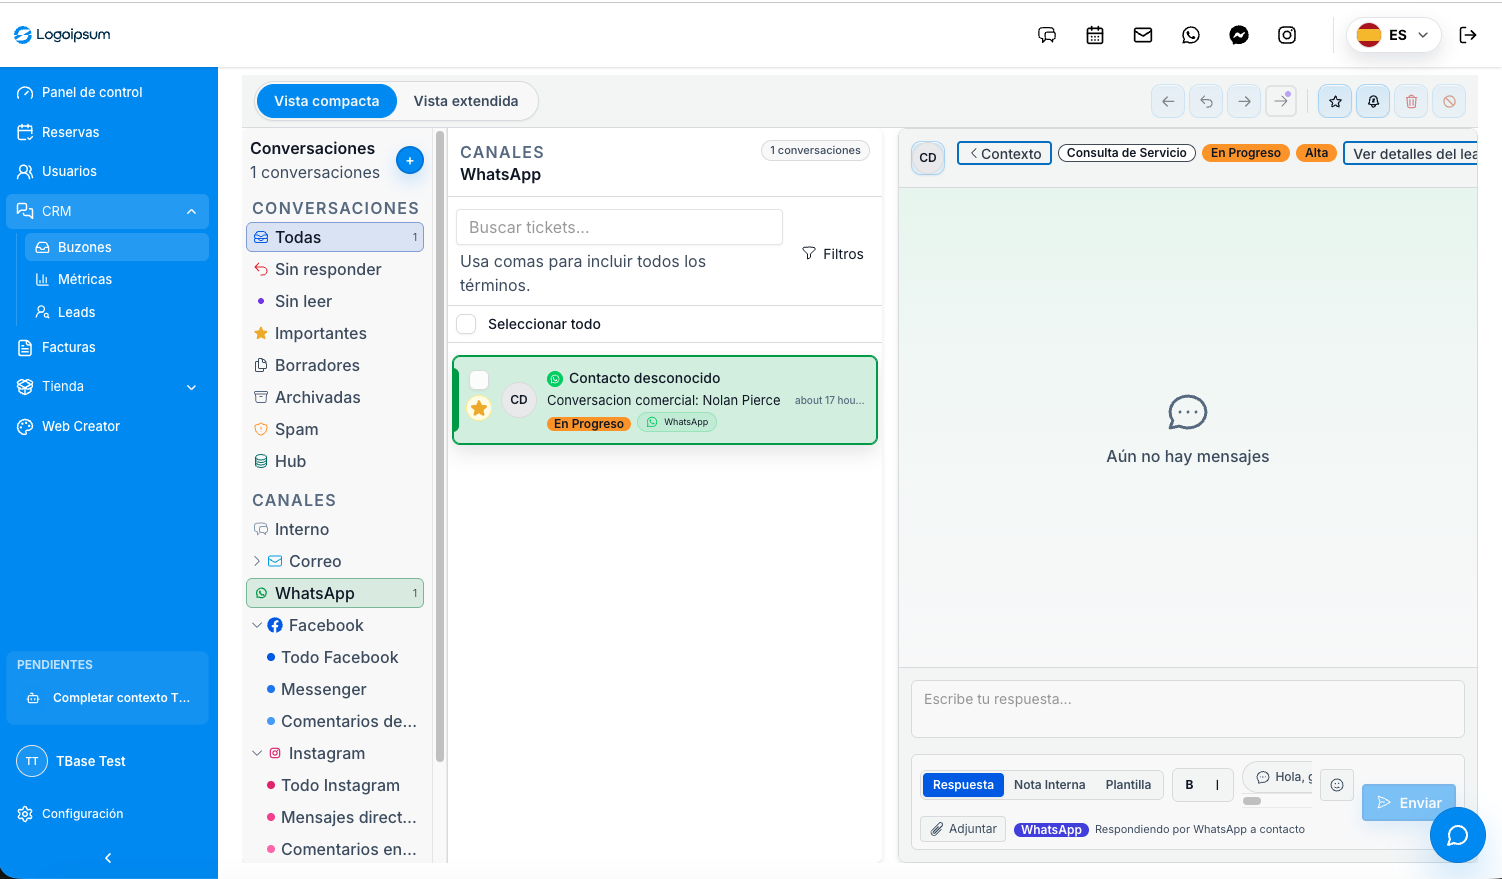
Task: Apply bold formatting with B button
Action: pos(1189,785)
